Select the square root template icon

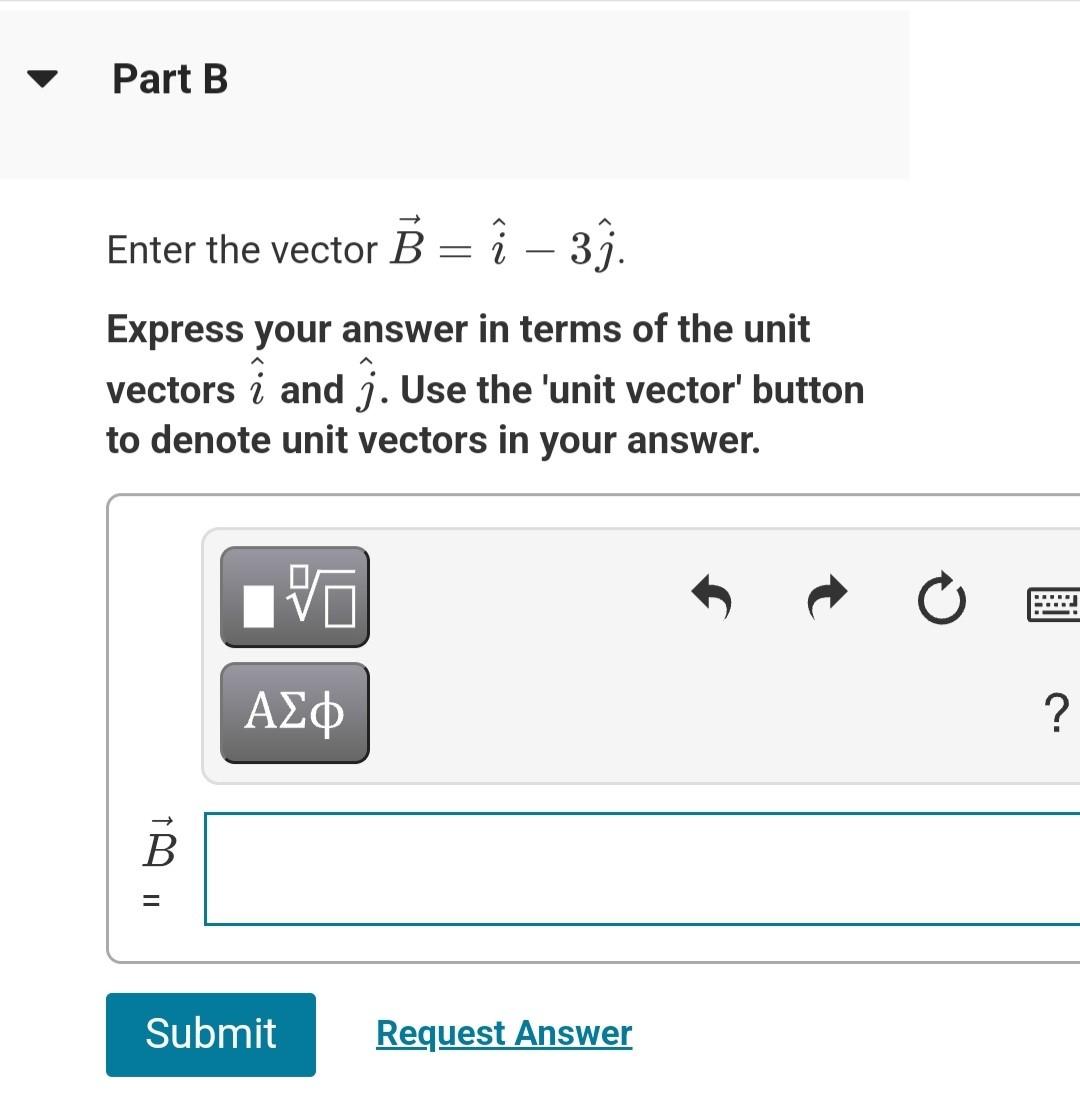[294, 597]
